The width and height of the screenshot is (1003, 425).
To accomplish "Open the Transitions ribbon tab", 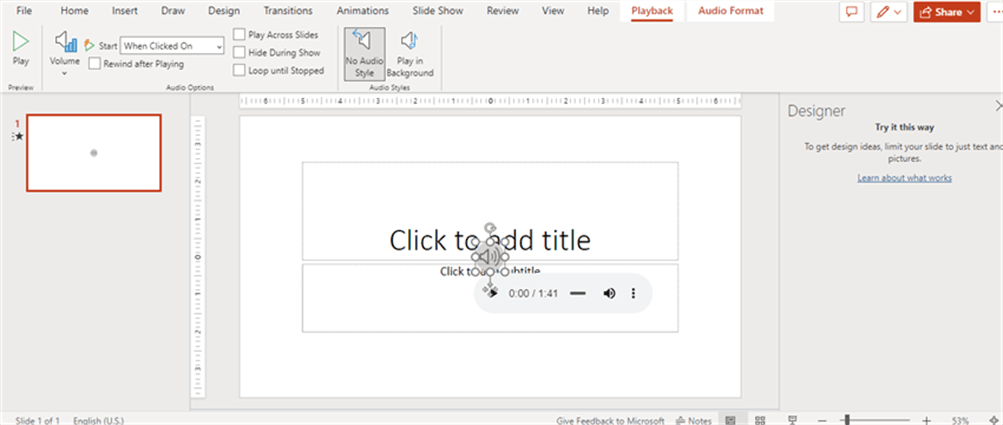I will 287,11.
